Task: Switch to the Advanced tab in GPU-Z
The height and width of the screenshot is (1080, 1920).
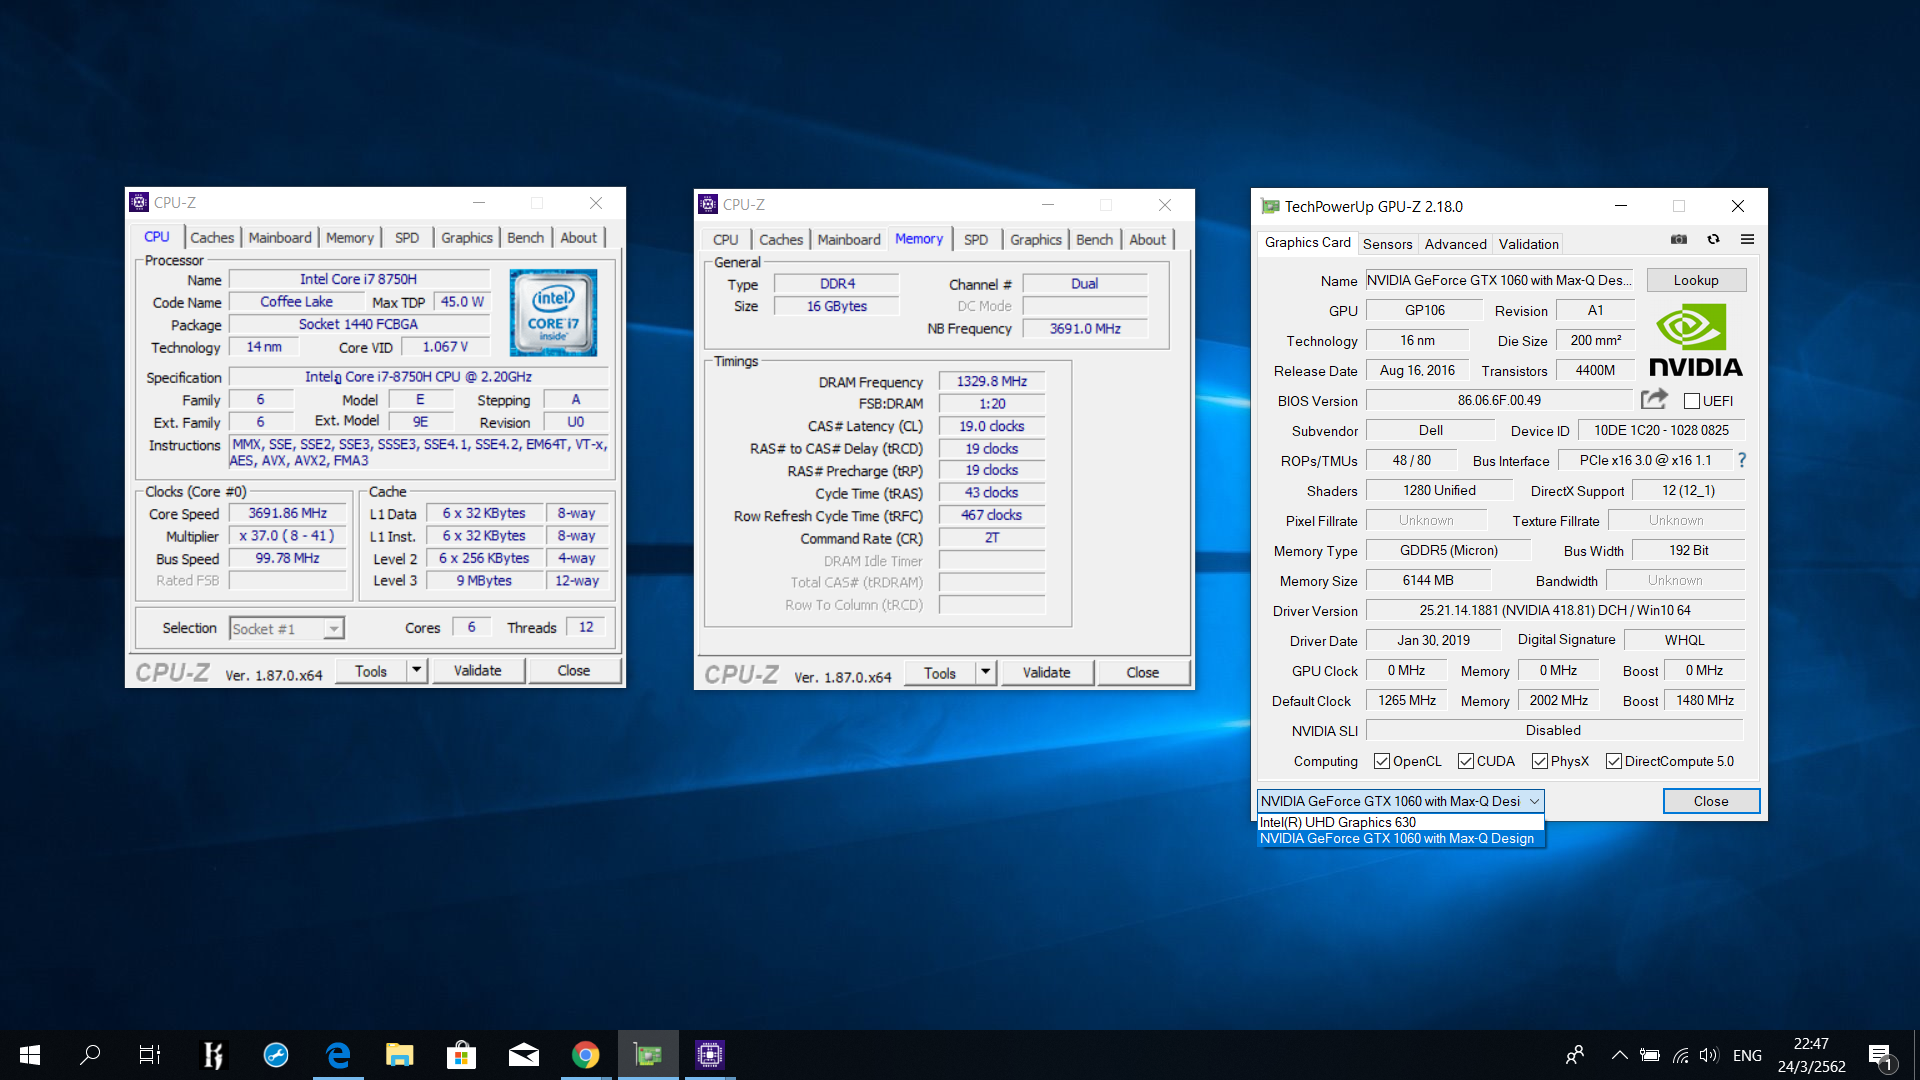Action: [x=1455, y=244]
